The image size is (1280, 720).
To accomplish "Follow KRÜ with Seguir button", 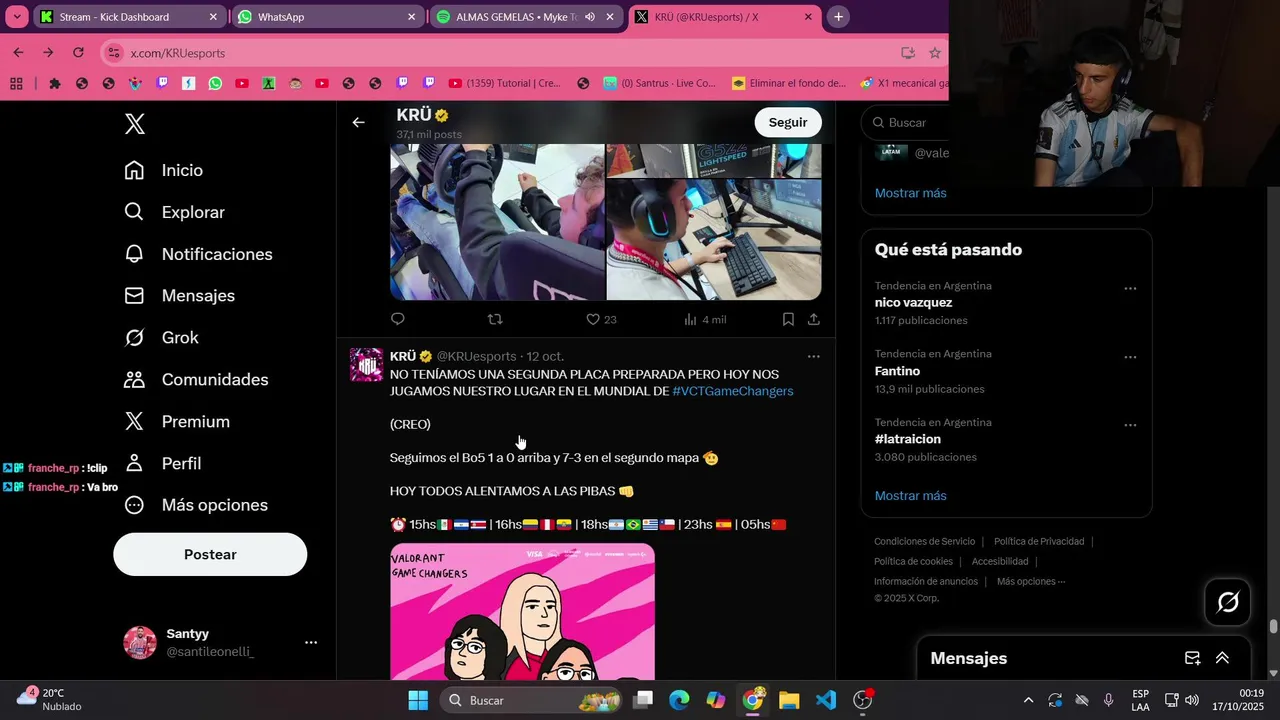I will tap(788, 122).
